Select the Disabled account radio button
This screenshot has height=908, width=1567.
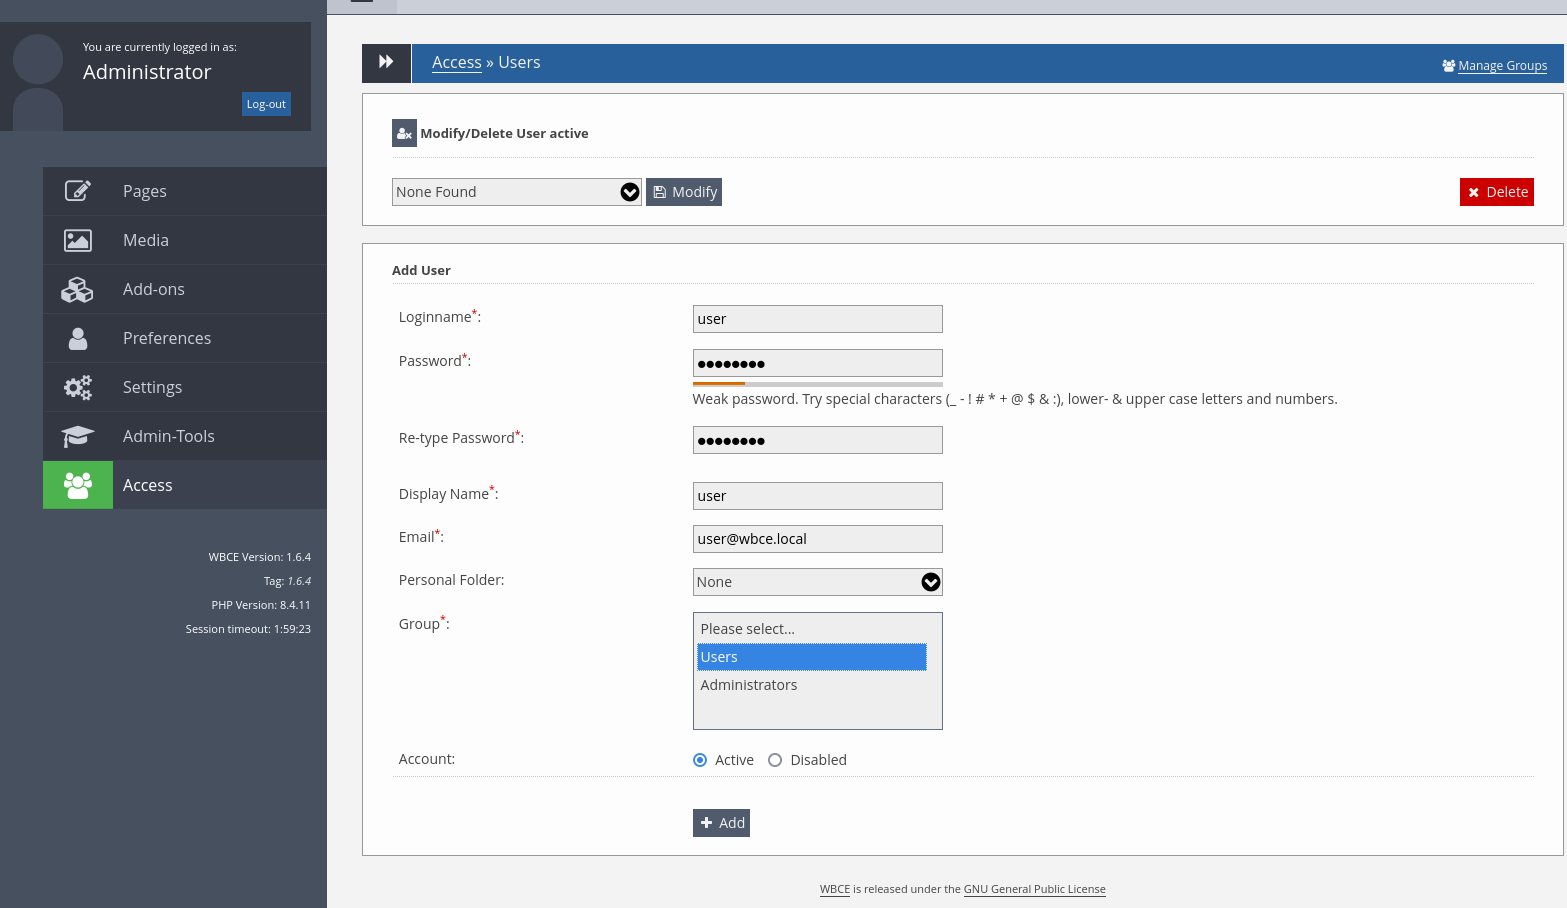tap(775, 760)
